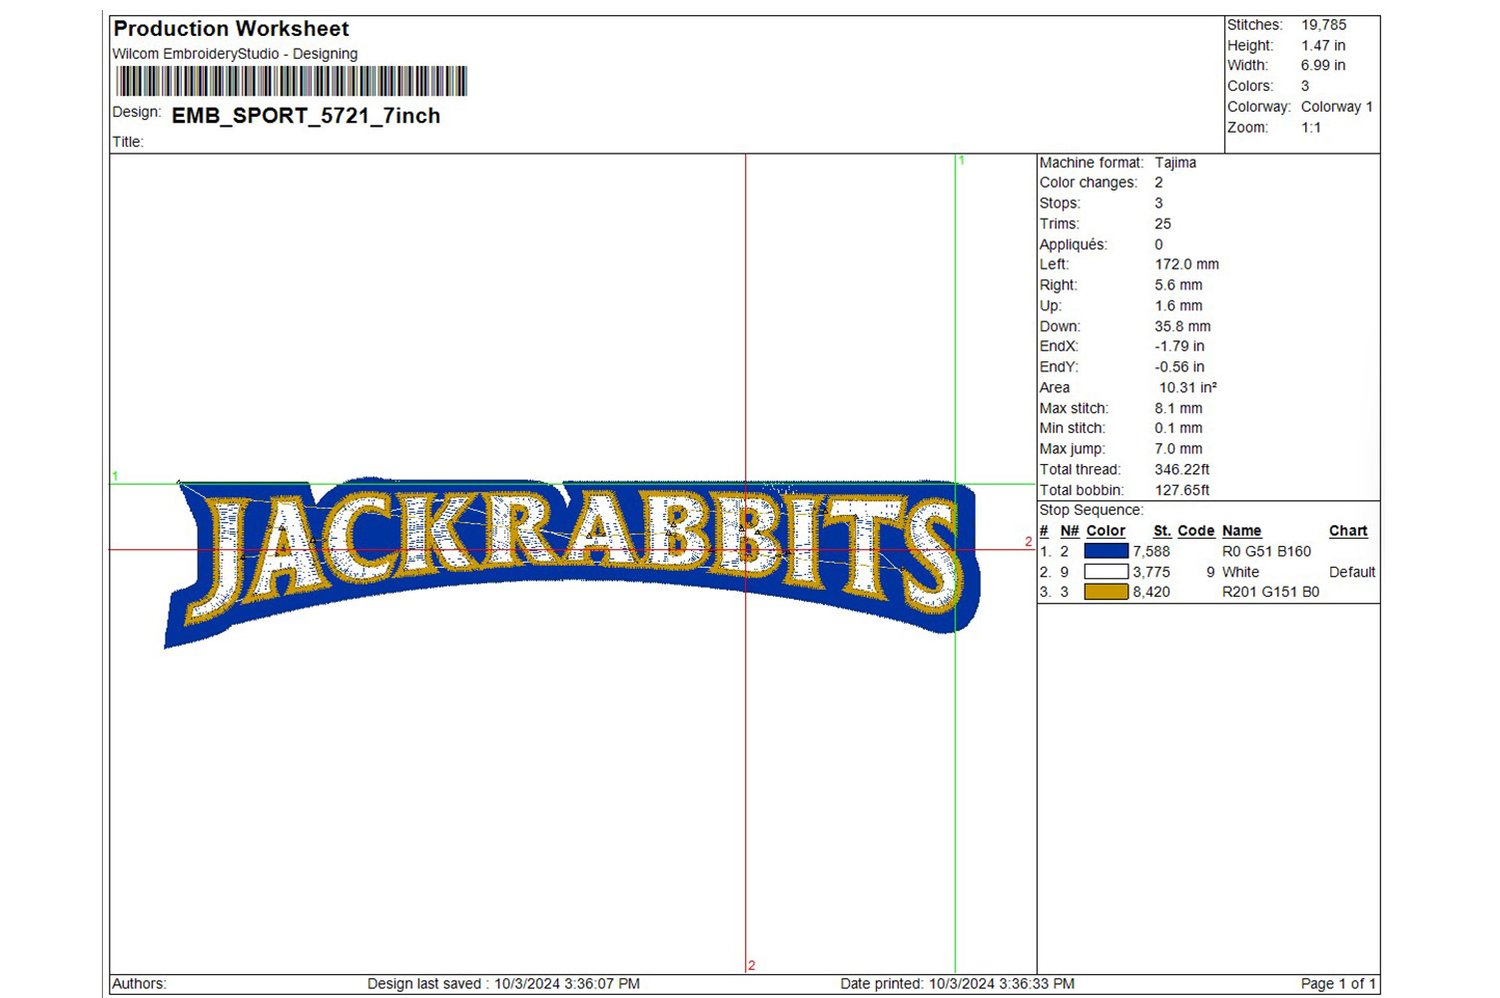Click the Machine format value Tajima

point(1175,163)
